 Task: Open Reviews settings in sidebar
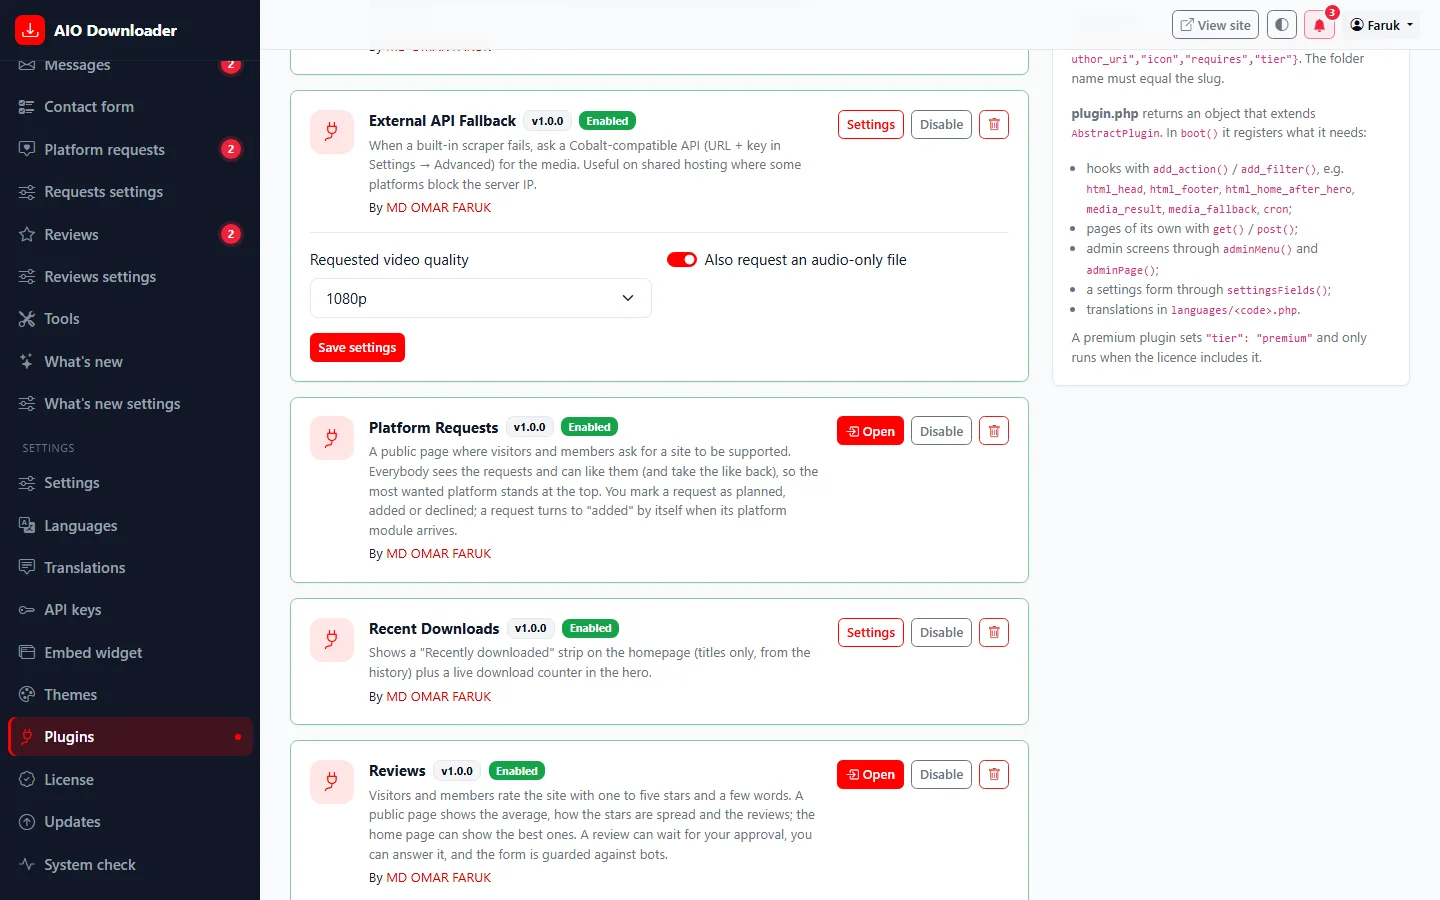pos(130,277)
